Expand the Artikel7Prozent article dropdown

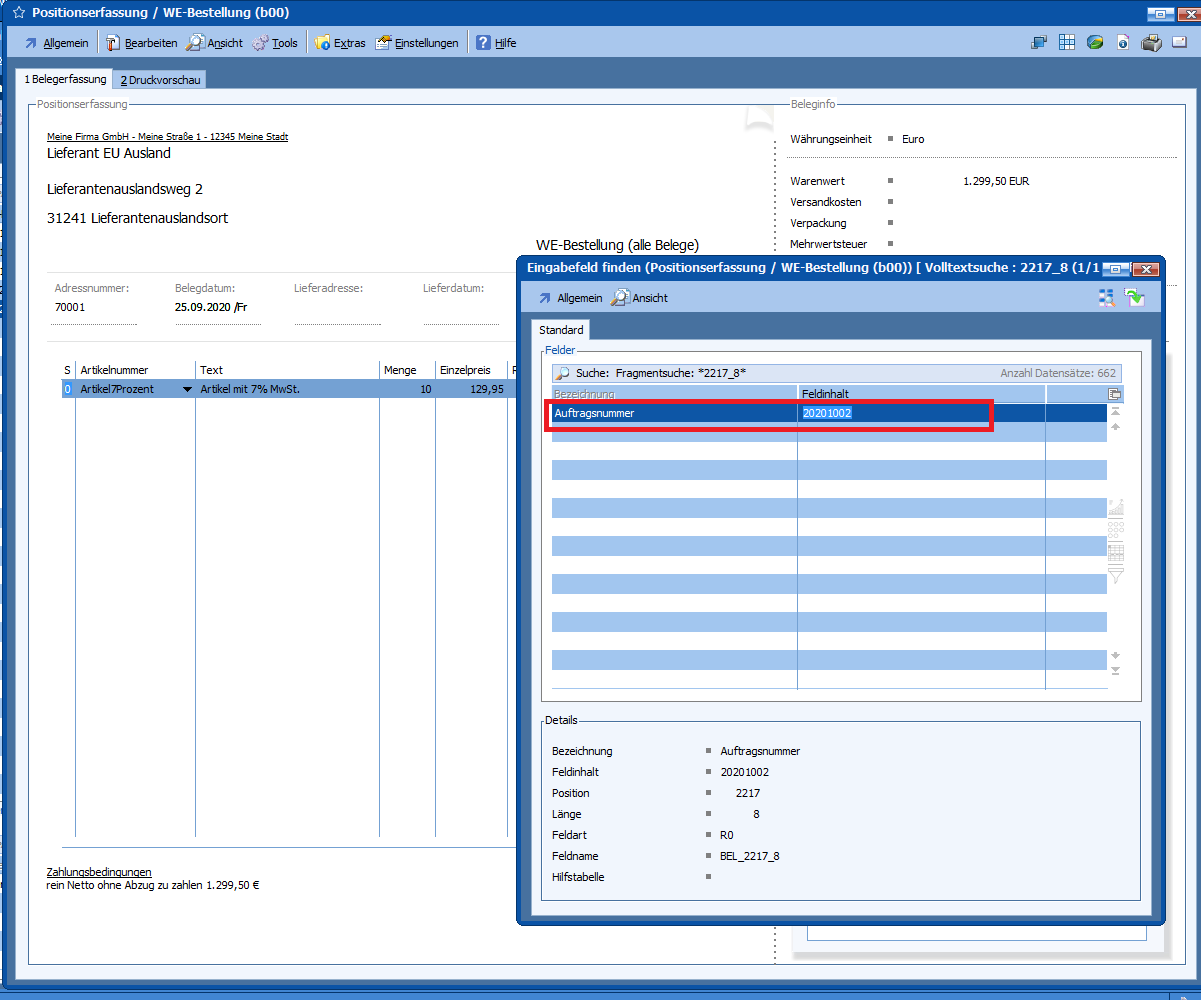(x=187, y=389)
